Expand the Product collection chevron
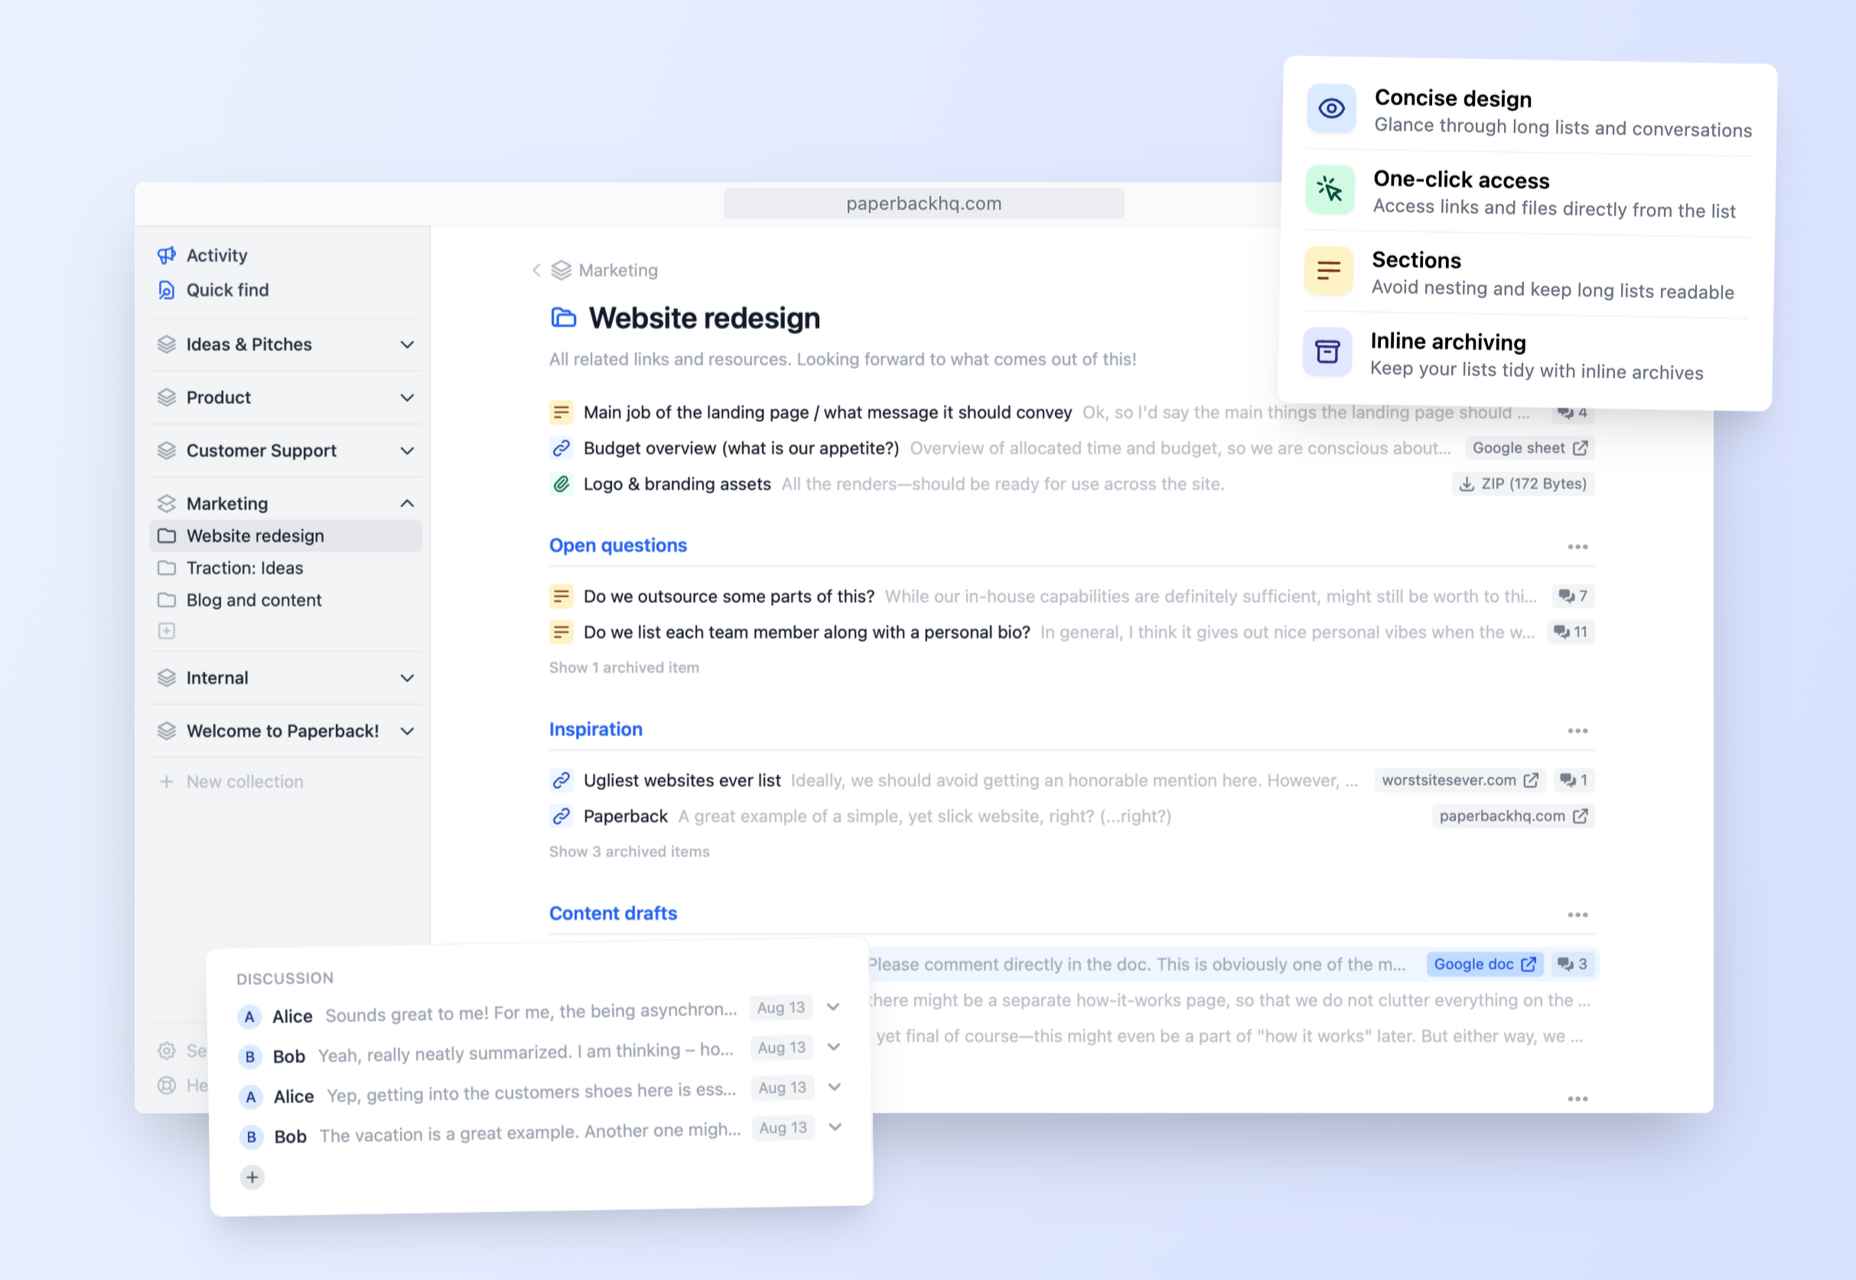 (x=407, y=397)
